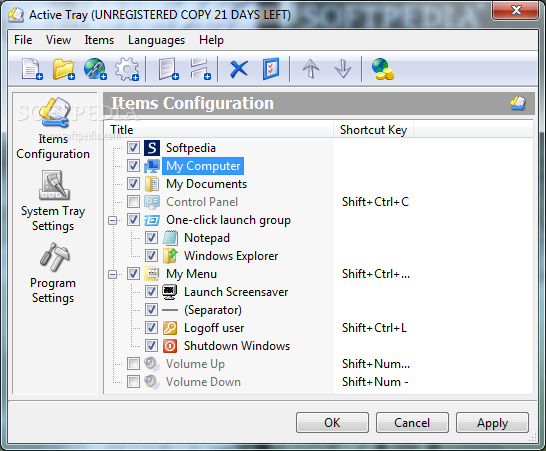Select the Launch Screensaver row text
Image resolution: width=546 pixels, height=451 pixels.
tap(236, 292)
